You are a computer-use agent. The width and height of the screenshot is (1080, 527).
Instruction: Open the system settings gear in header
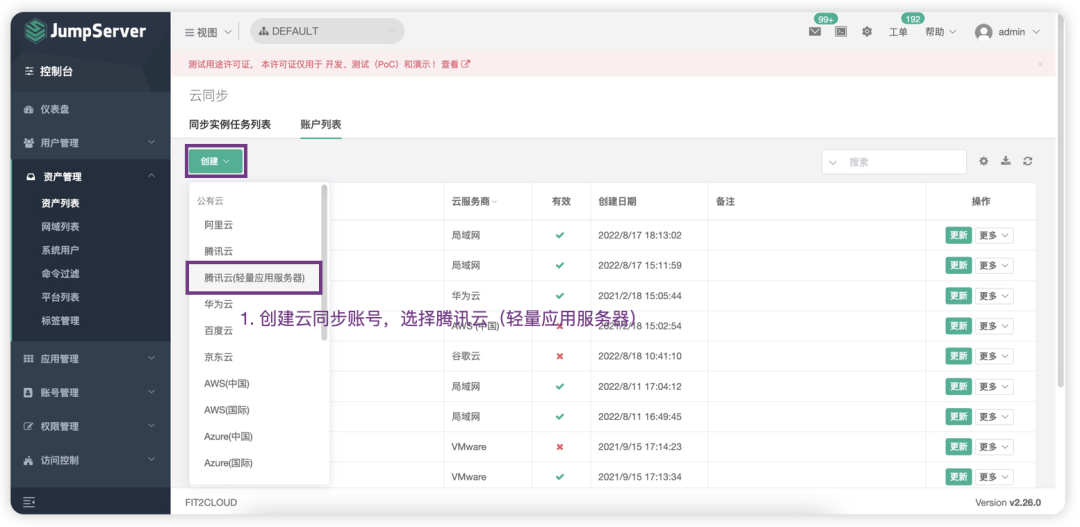(867, 32)
